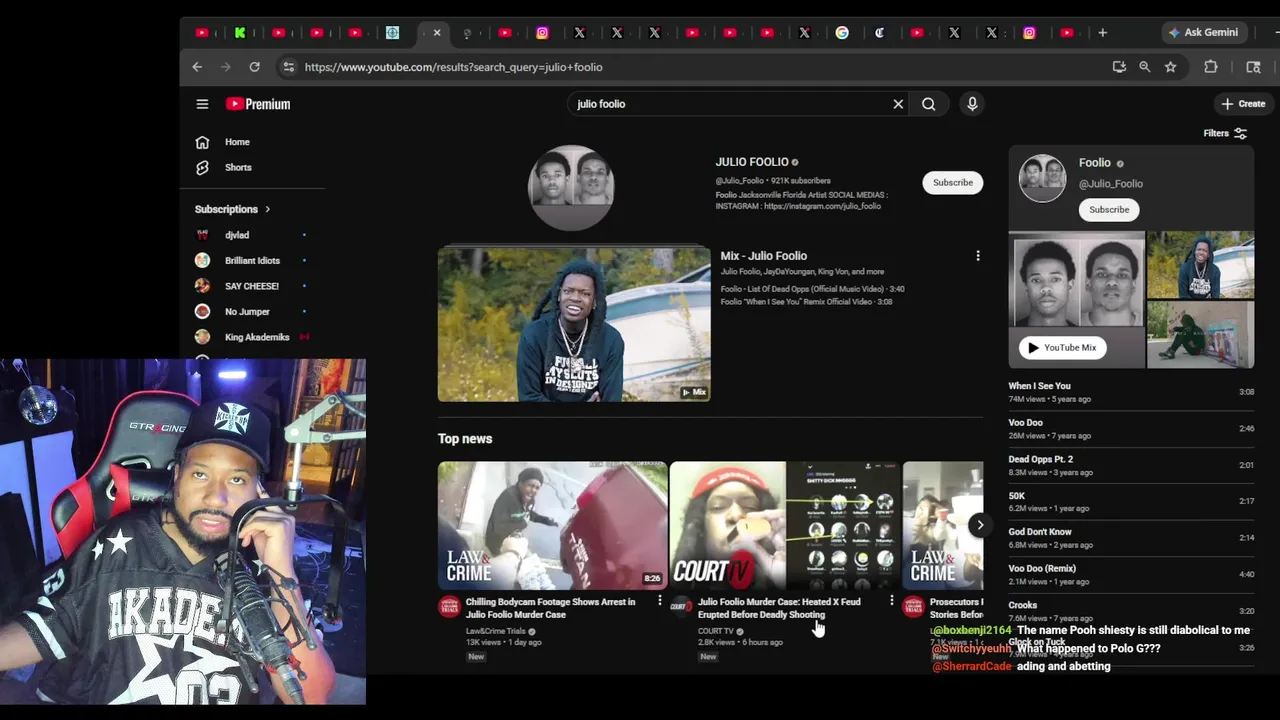Reload the YouTube results page

point(254,67)
